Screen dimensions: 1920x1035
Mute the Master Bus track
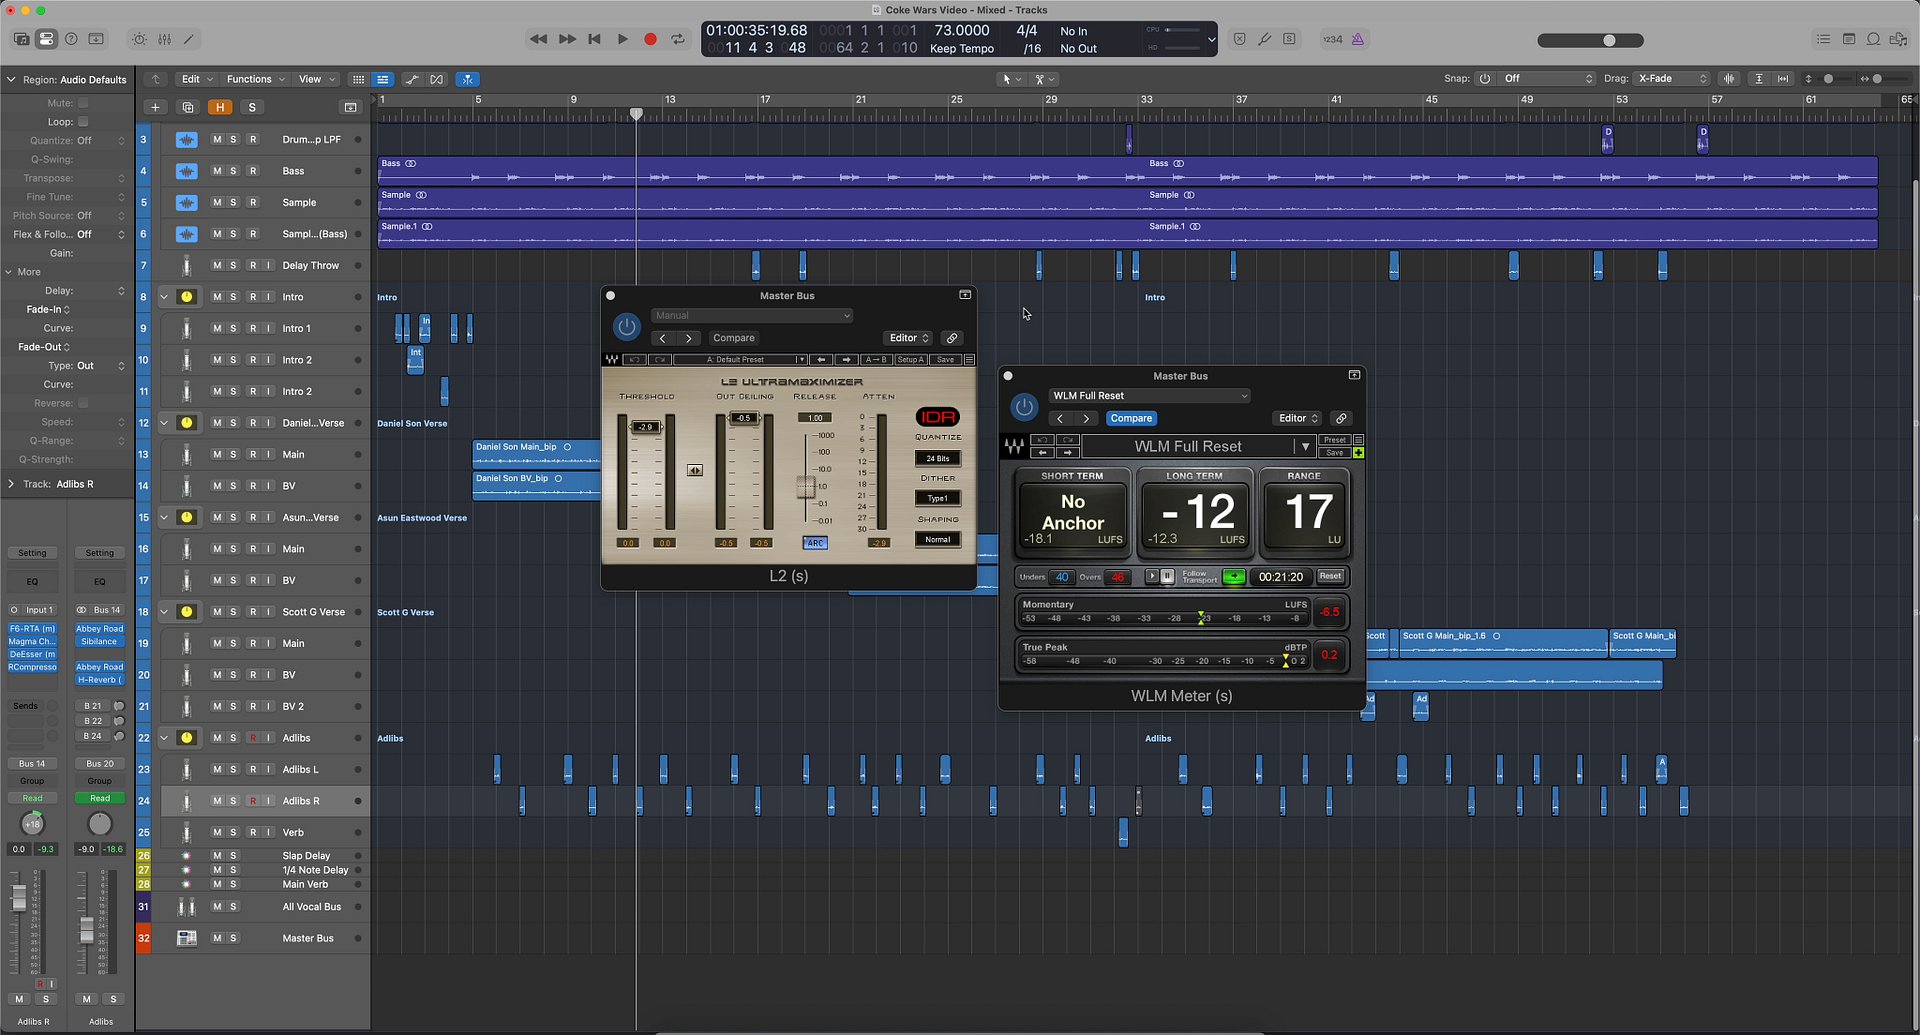click(x=217, y=938)
